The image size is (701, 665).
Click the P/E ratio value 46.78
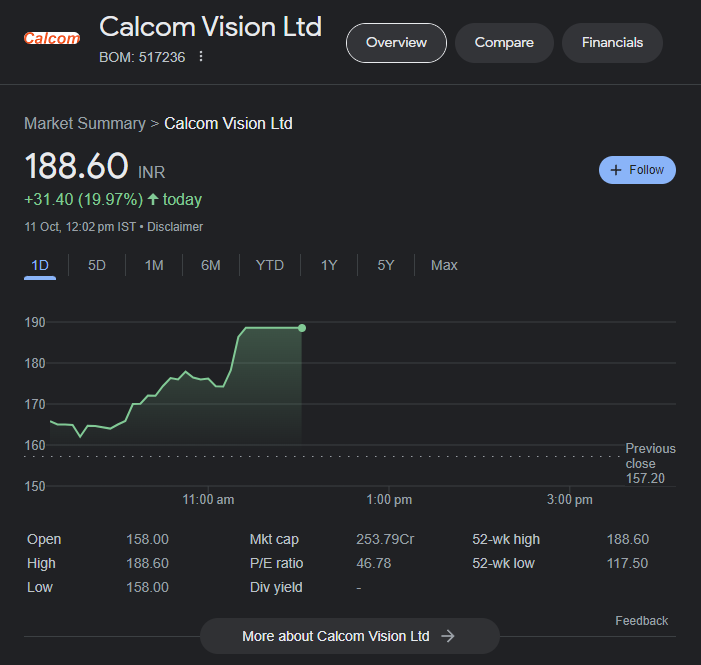pyautogui.click(x=374, y=563)
